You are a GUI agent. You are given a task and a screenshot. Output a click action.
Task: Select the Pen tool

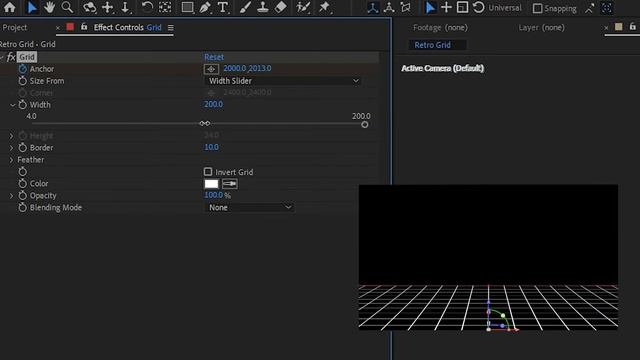click(x=205, y=7)
